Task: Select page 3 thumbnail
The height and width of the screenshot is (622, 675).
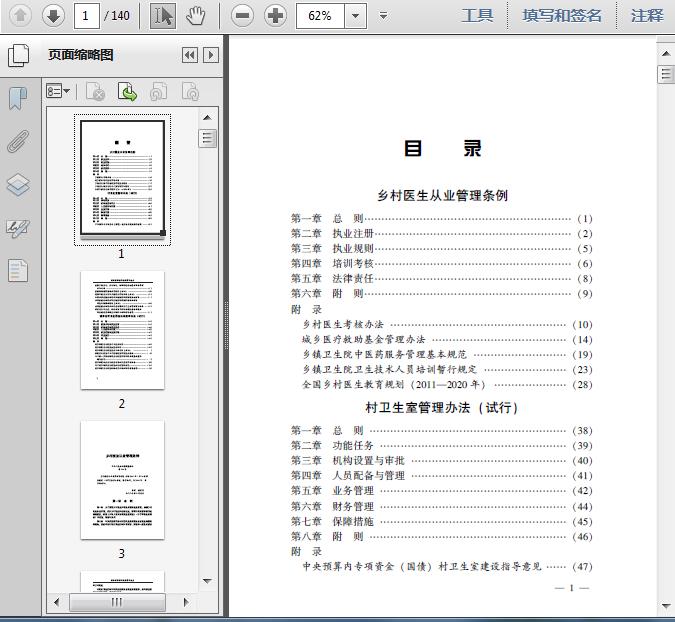Action: tap(122, 480)
